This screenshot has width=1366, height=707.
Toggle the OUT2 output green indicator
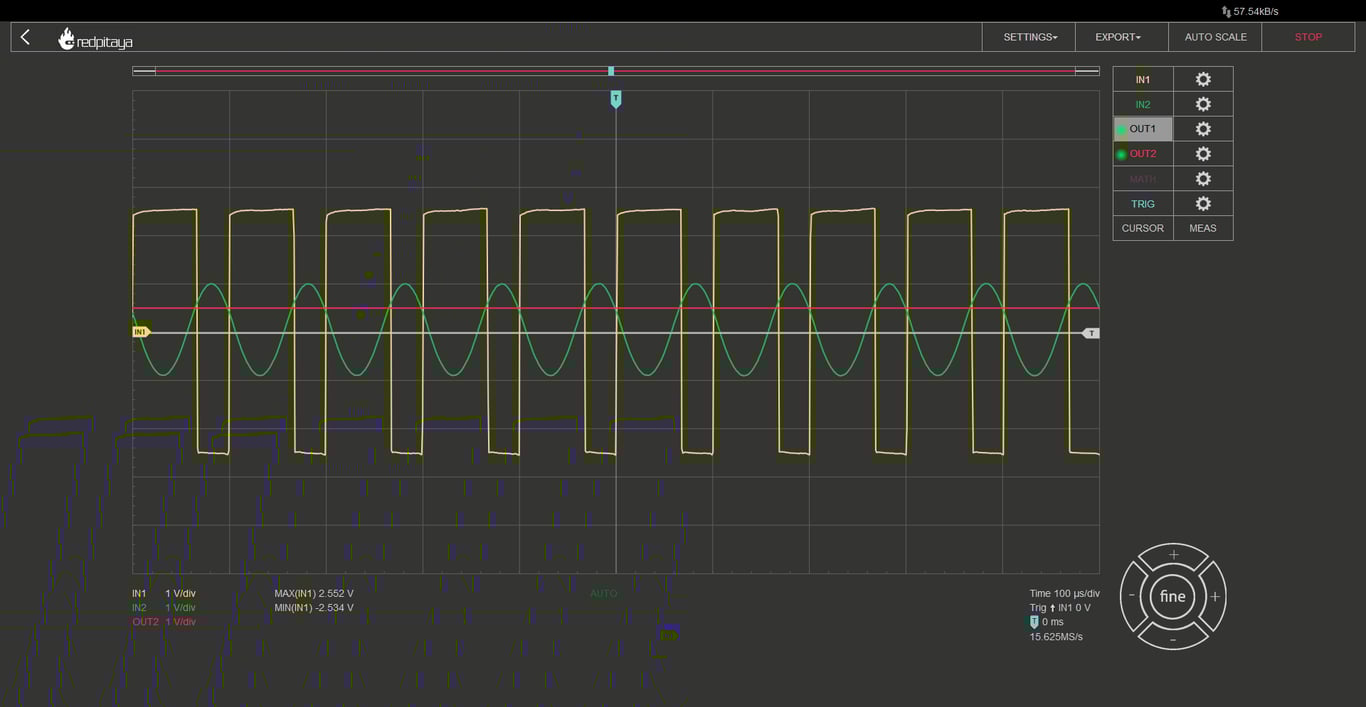click(1121, 154)
